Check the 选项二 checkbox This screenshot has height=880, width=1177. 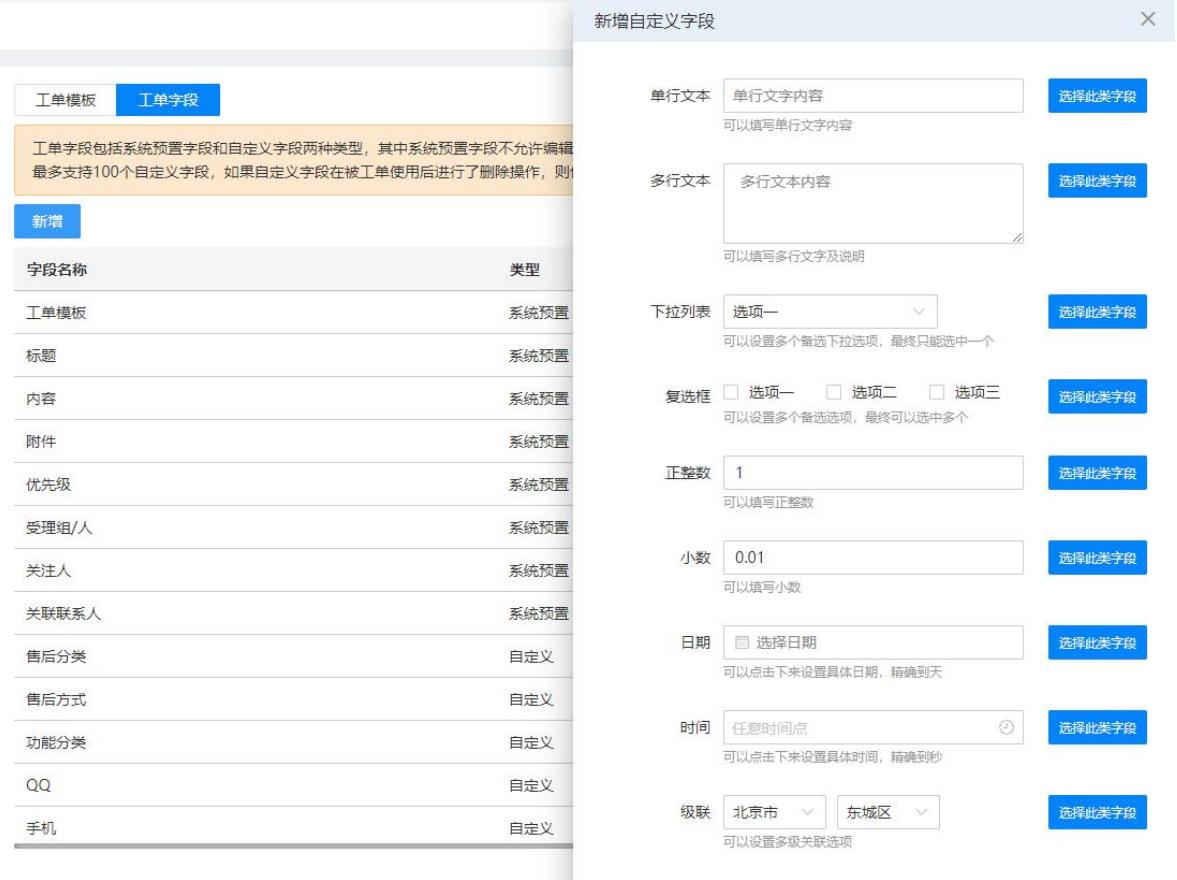coord(833,393)
